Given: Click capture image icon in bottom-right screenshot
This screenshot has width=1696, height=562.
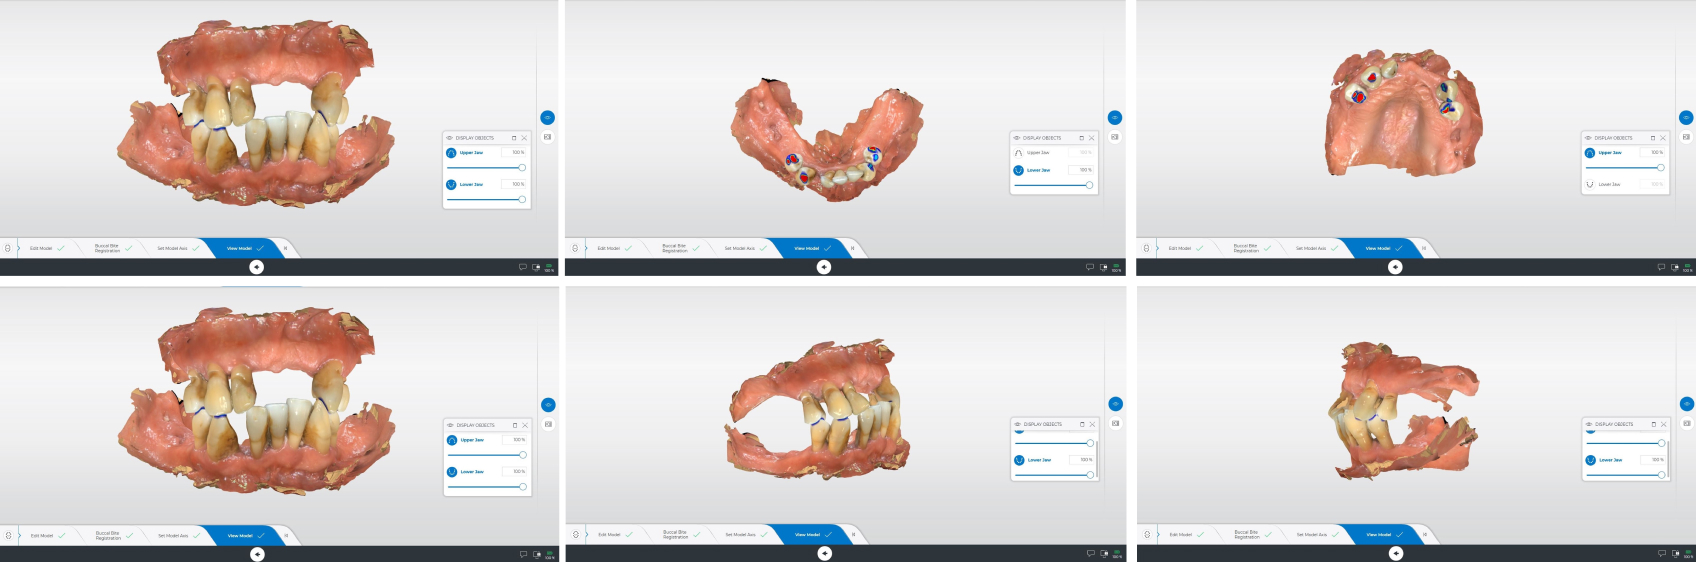Looking at the screenshot, I should point(1687,423).
